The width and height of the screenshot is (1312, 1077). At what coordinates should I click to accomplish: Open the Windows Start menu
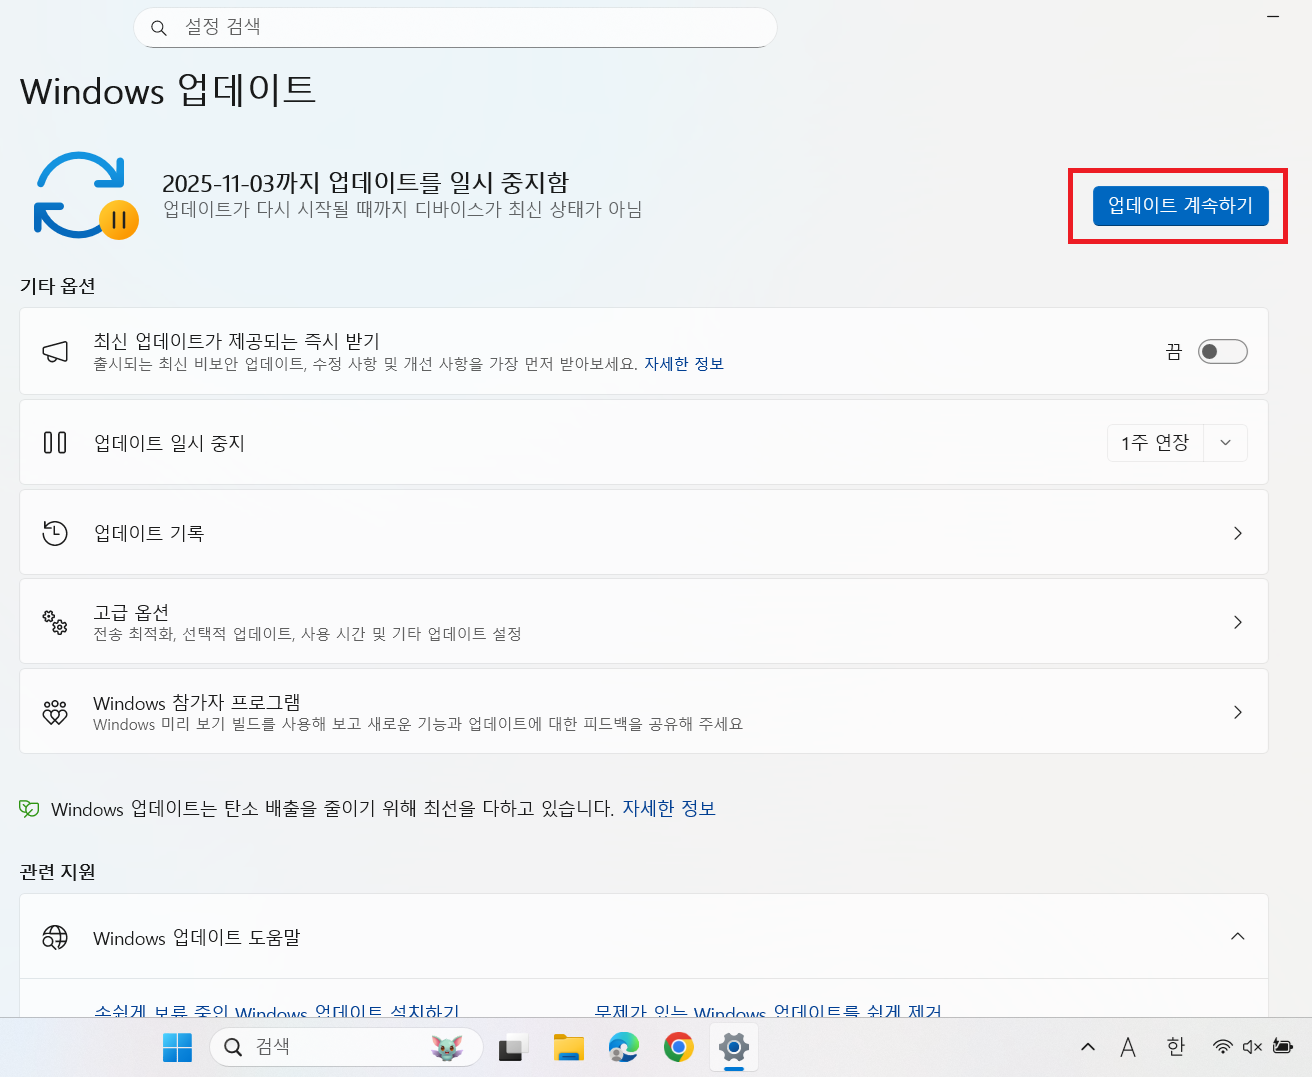pyautogui.click(x=177, y=1047)
